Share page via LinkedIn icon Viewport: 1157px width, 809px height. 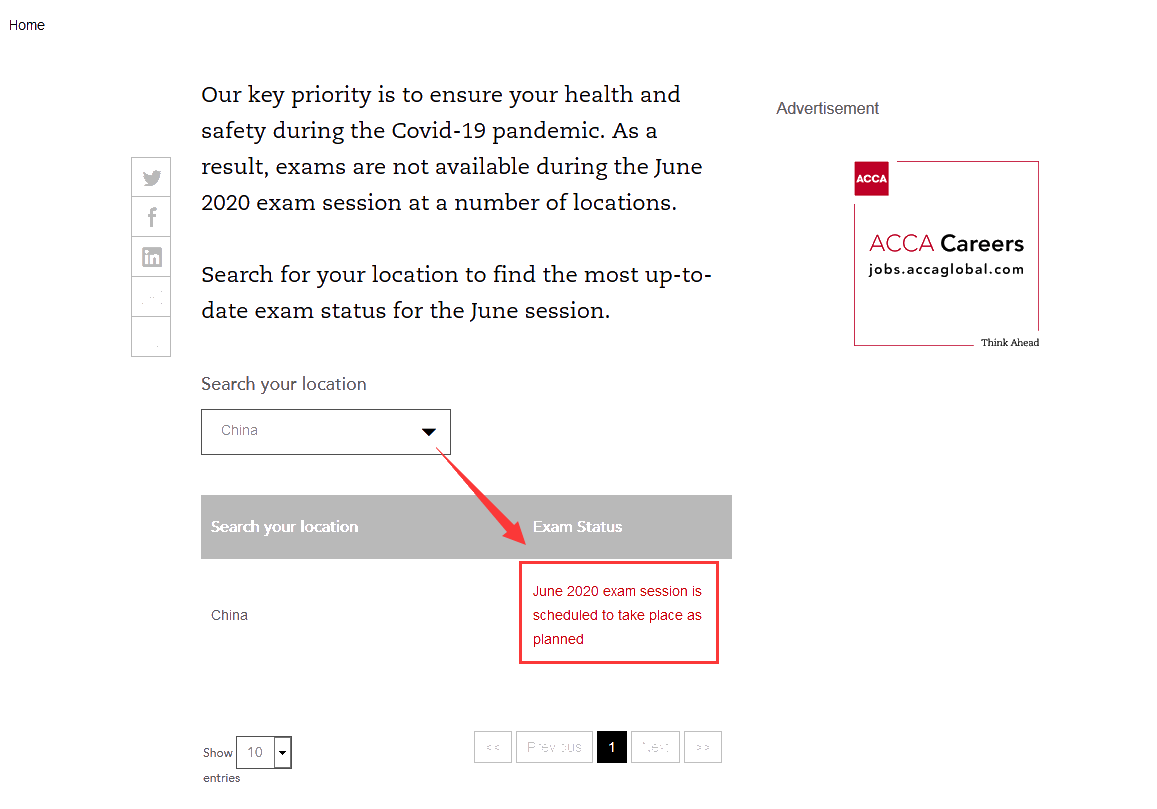151,257
